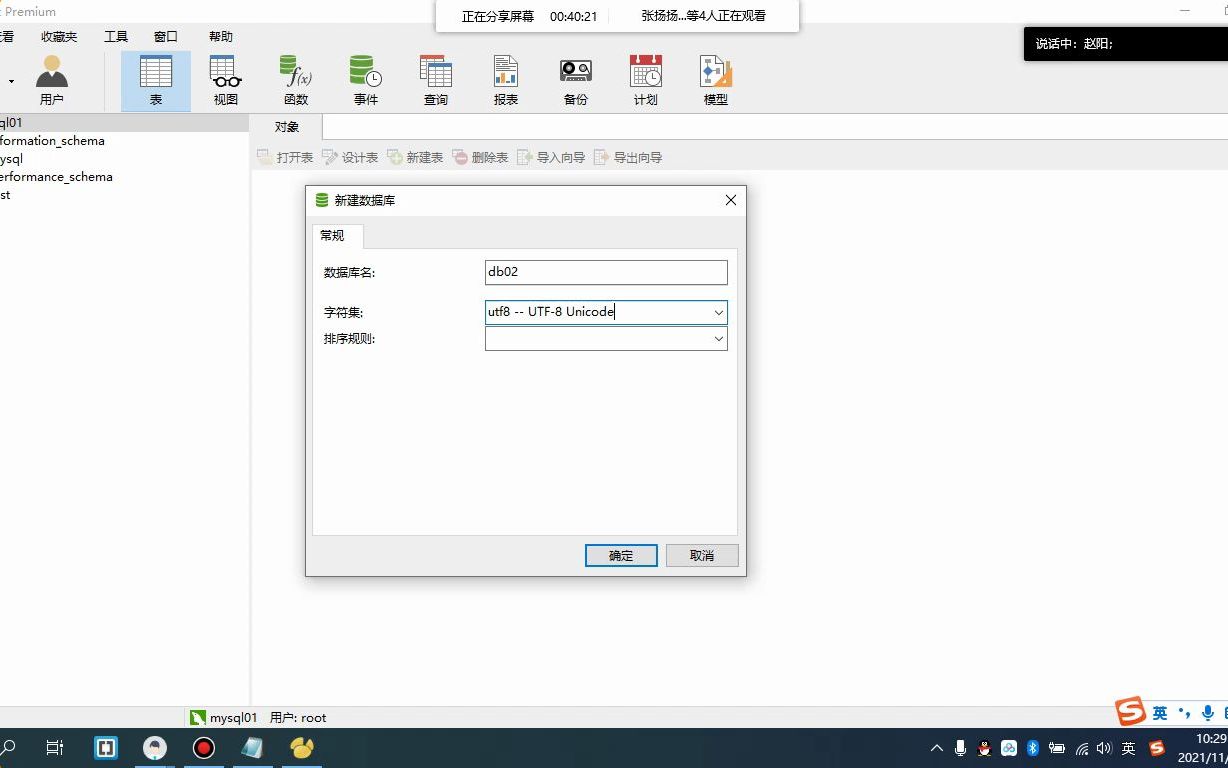Focus the 数据库名 field containing db02
This screenshot has height=768, width=1228.
606,272
